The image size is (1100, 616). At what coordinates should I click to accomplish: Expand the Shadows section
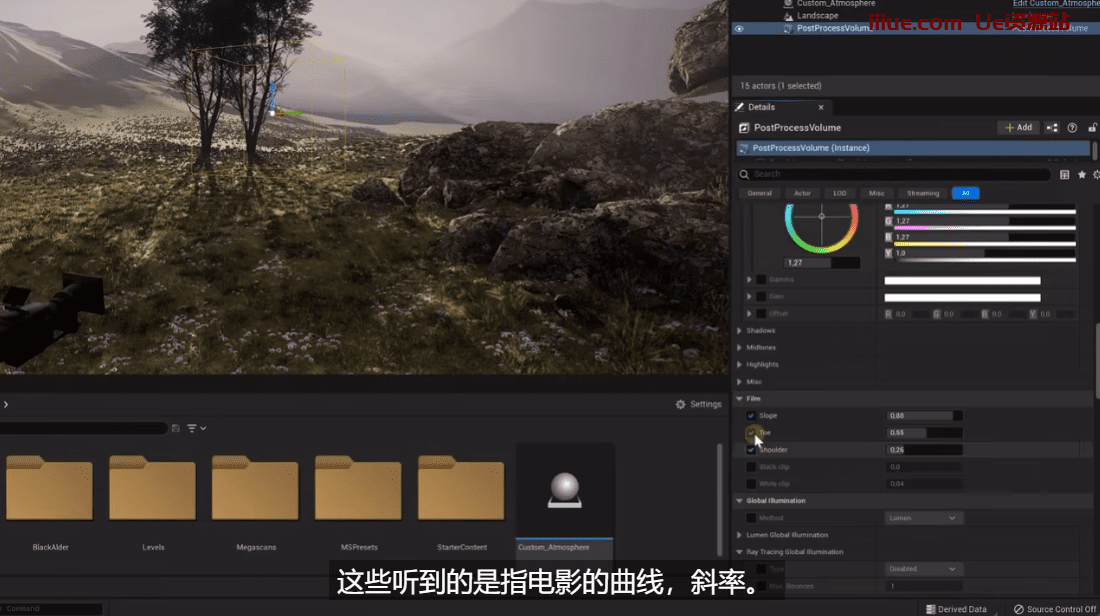click(x=740, y=331)
